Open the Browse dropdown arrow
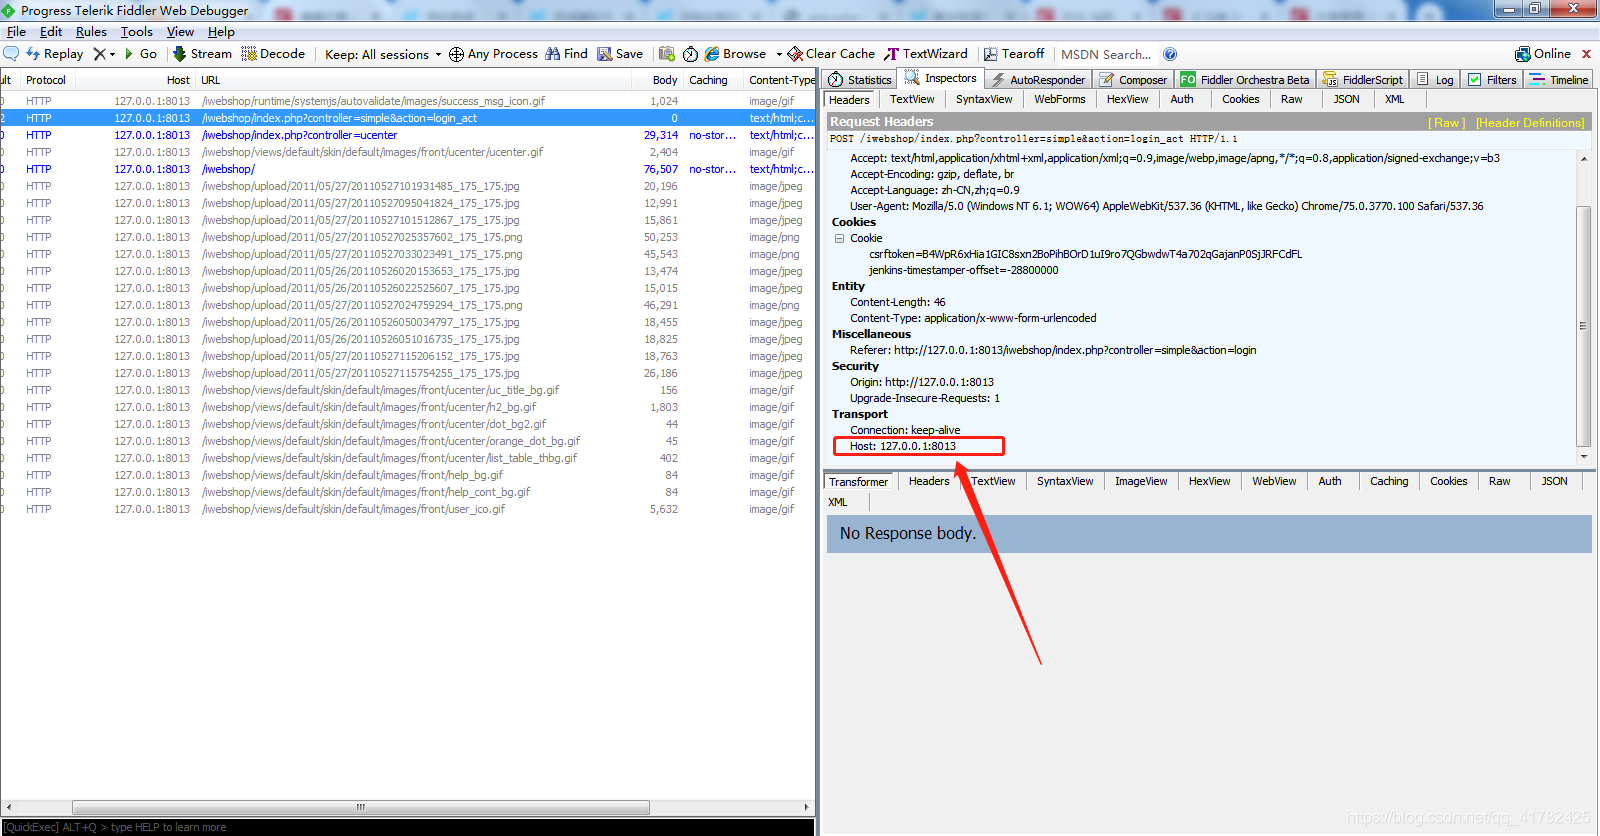 [x=778, y=54]
